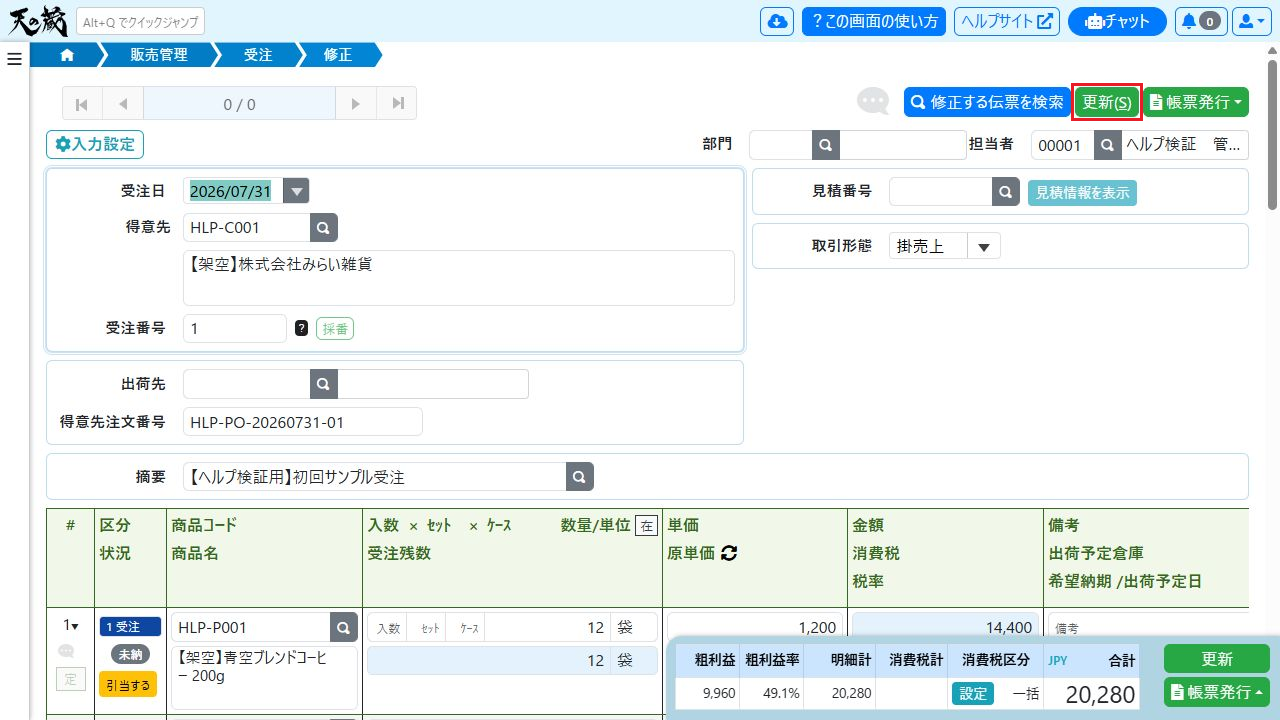Jump to the first record
The height and width of the screenshot is (720, 1280).
[82, 104]
